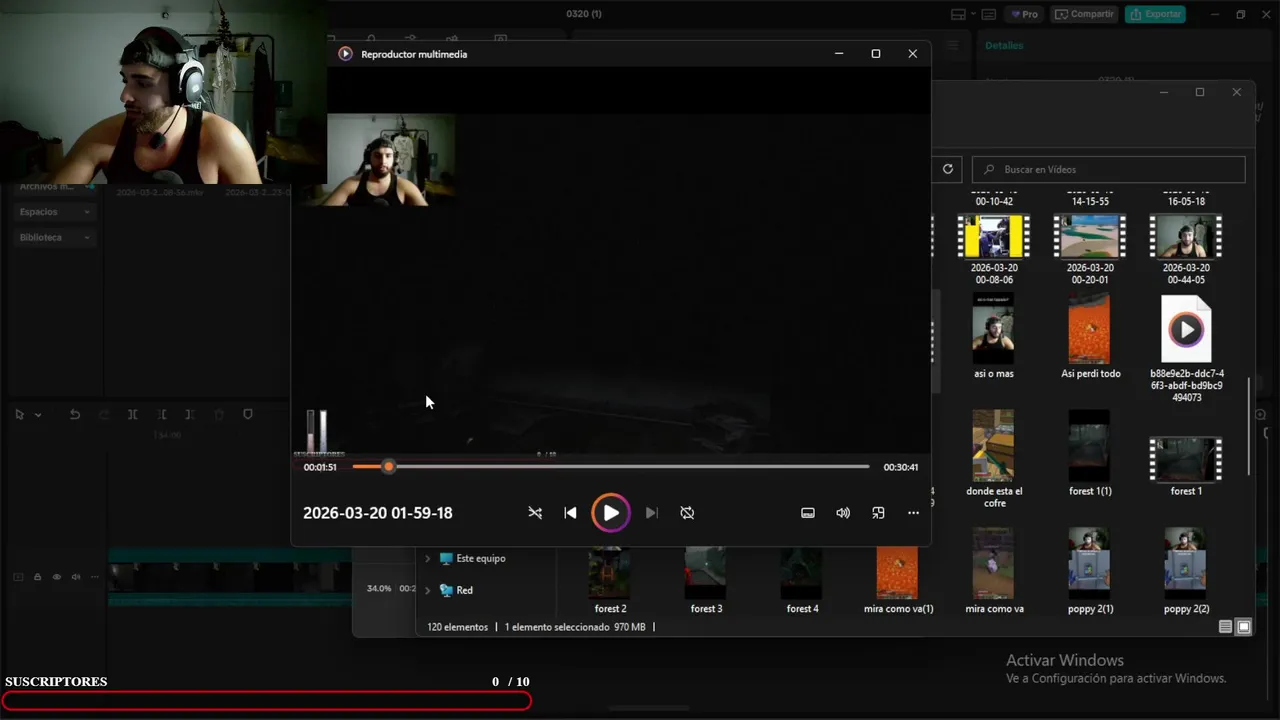Trim the clip's left side at the playhead

tap(161, 414)
